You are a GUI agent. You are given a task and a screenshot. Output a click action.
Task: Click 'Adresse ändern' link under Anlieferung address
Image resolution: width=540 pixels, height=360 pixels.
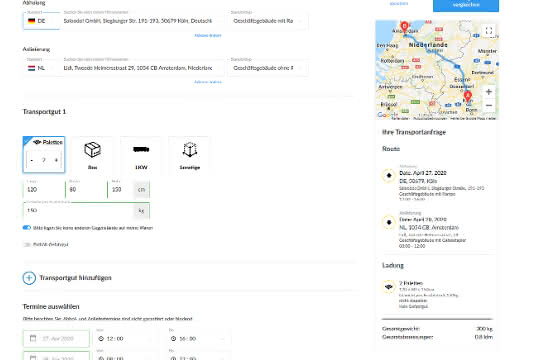pyautogui.click(x=208, y=82)
